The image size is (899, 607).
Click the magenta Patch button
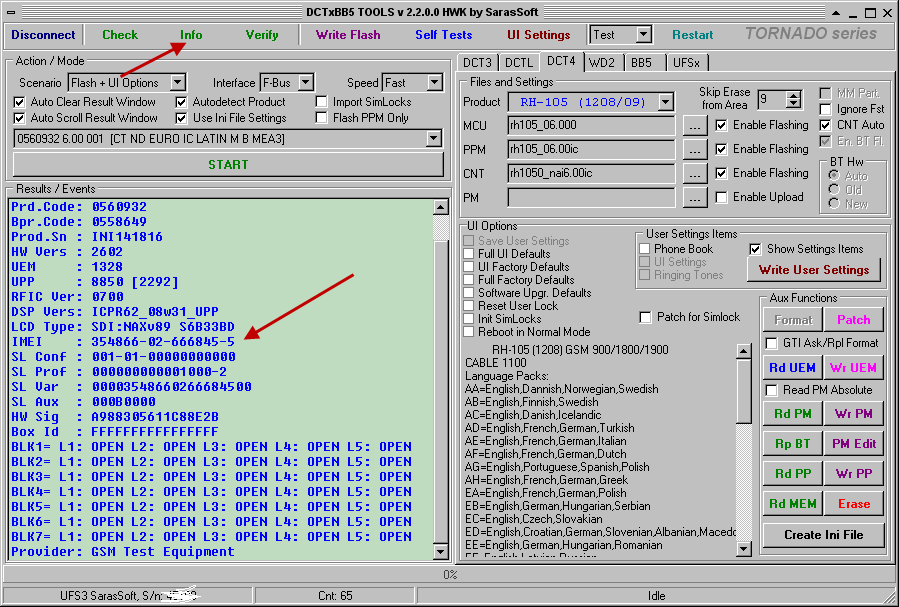click(853, 320)
